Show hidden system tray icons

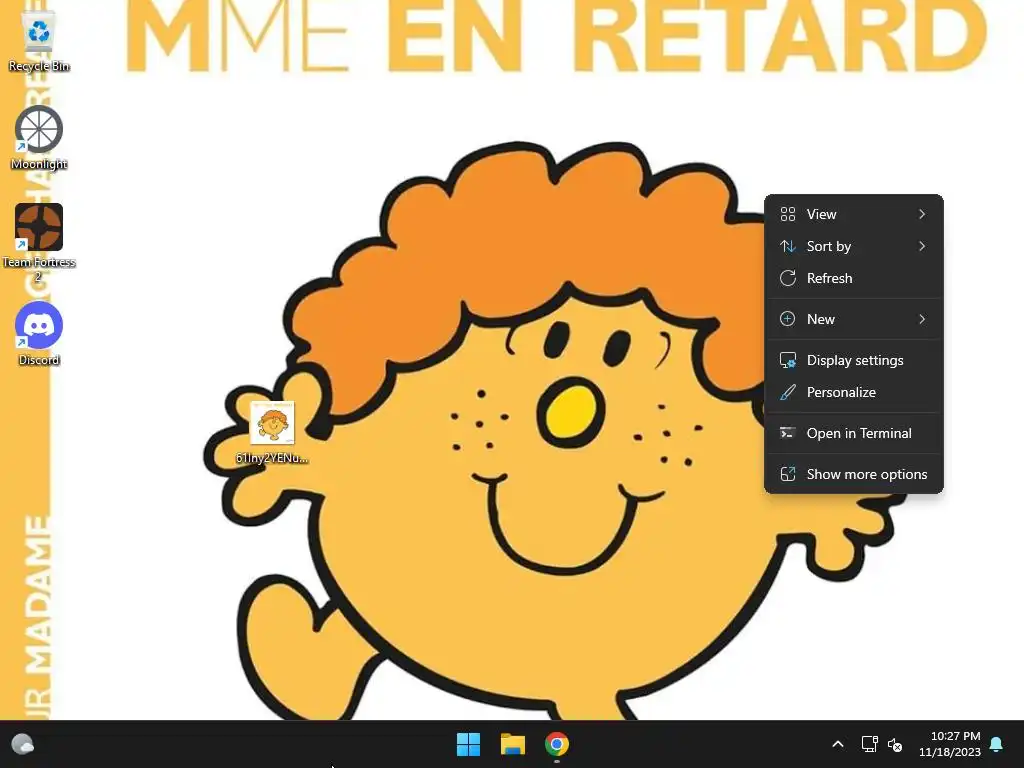click(838, 744)
